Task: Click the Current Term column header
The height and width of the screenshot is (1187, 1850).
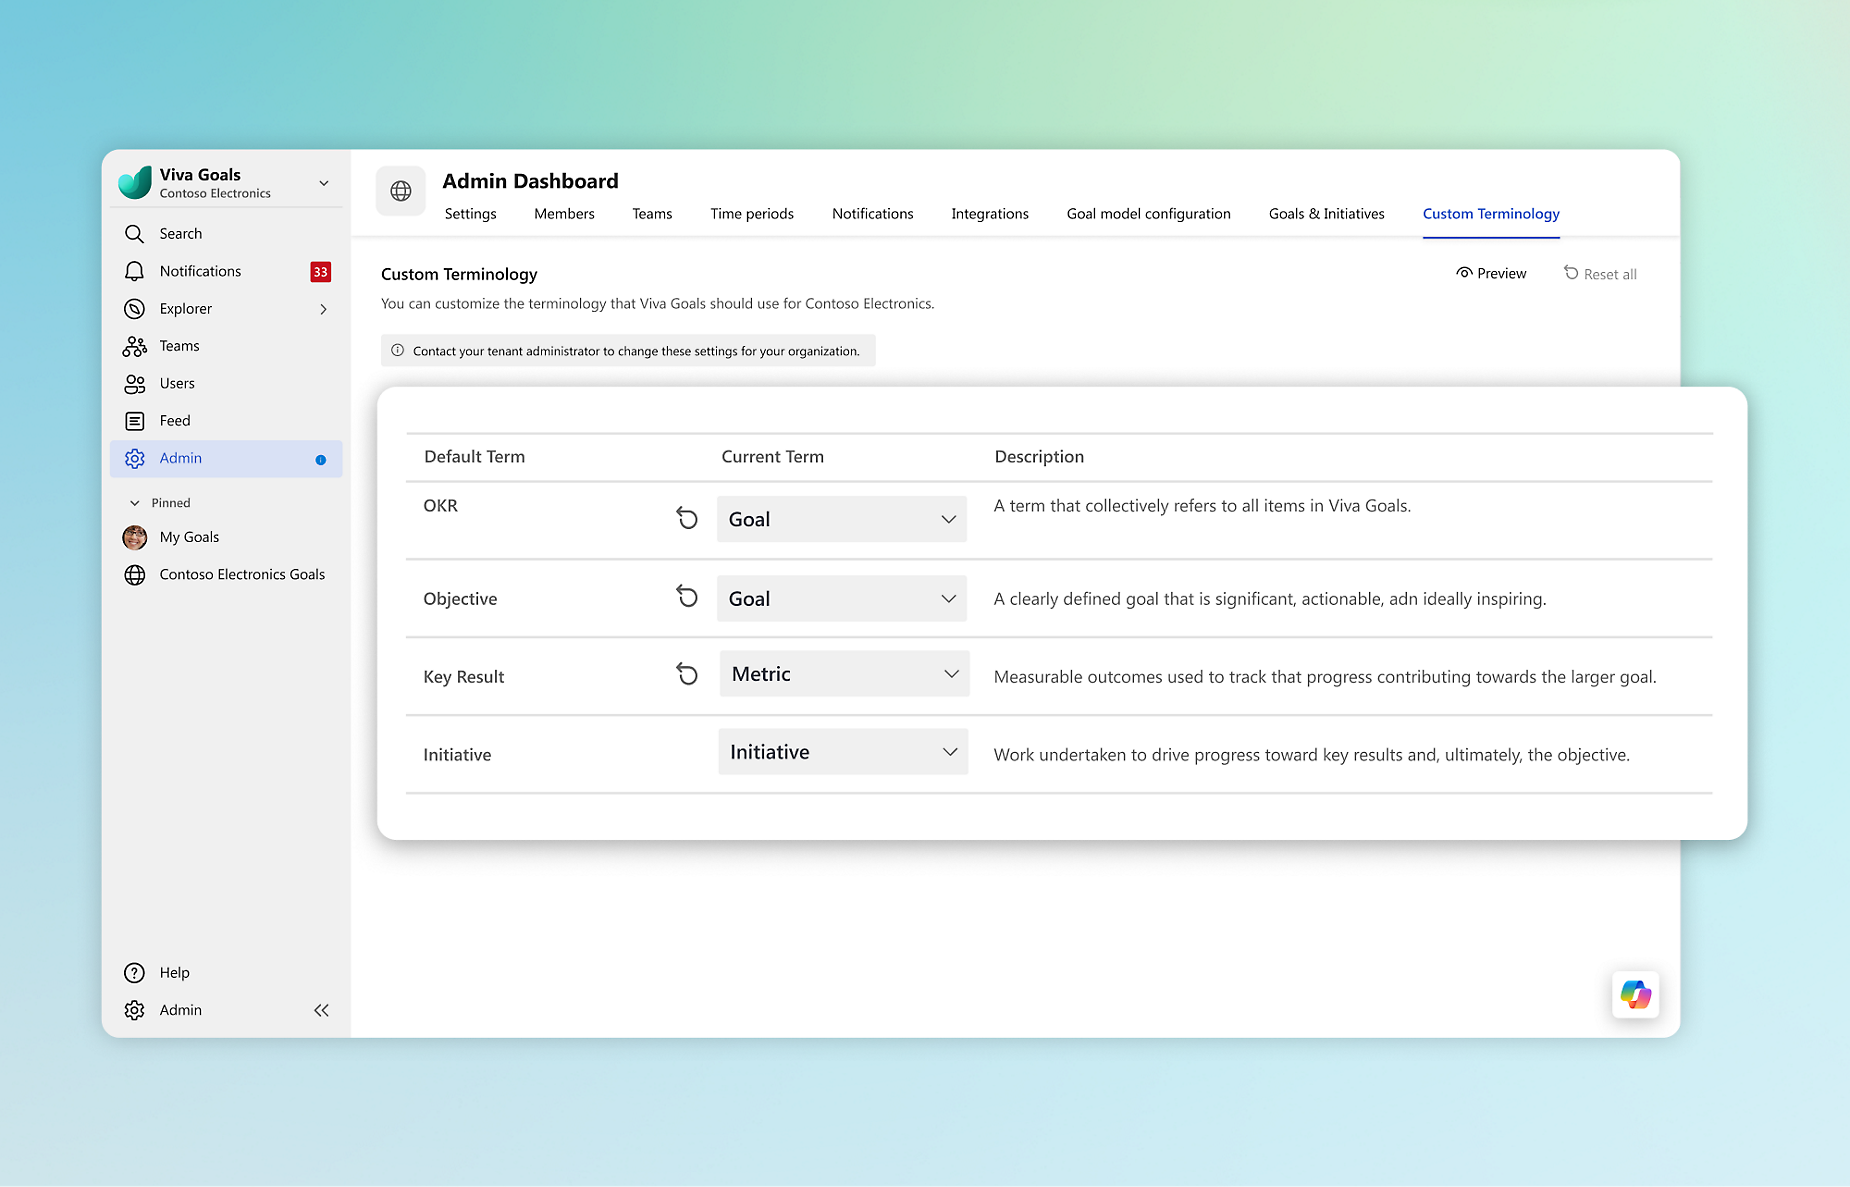Action: pyautogui.click(x=773, y=457)
